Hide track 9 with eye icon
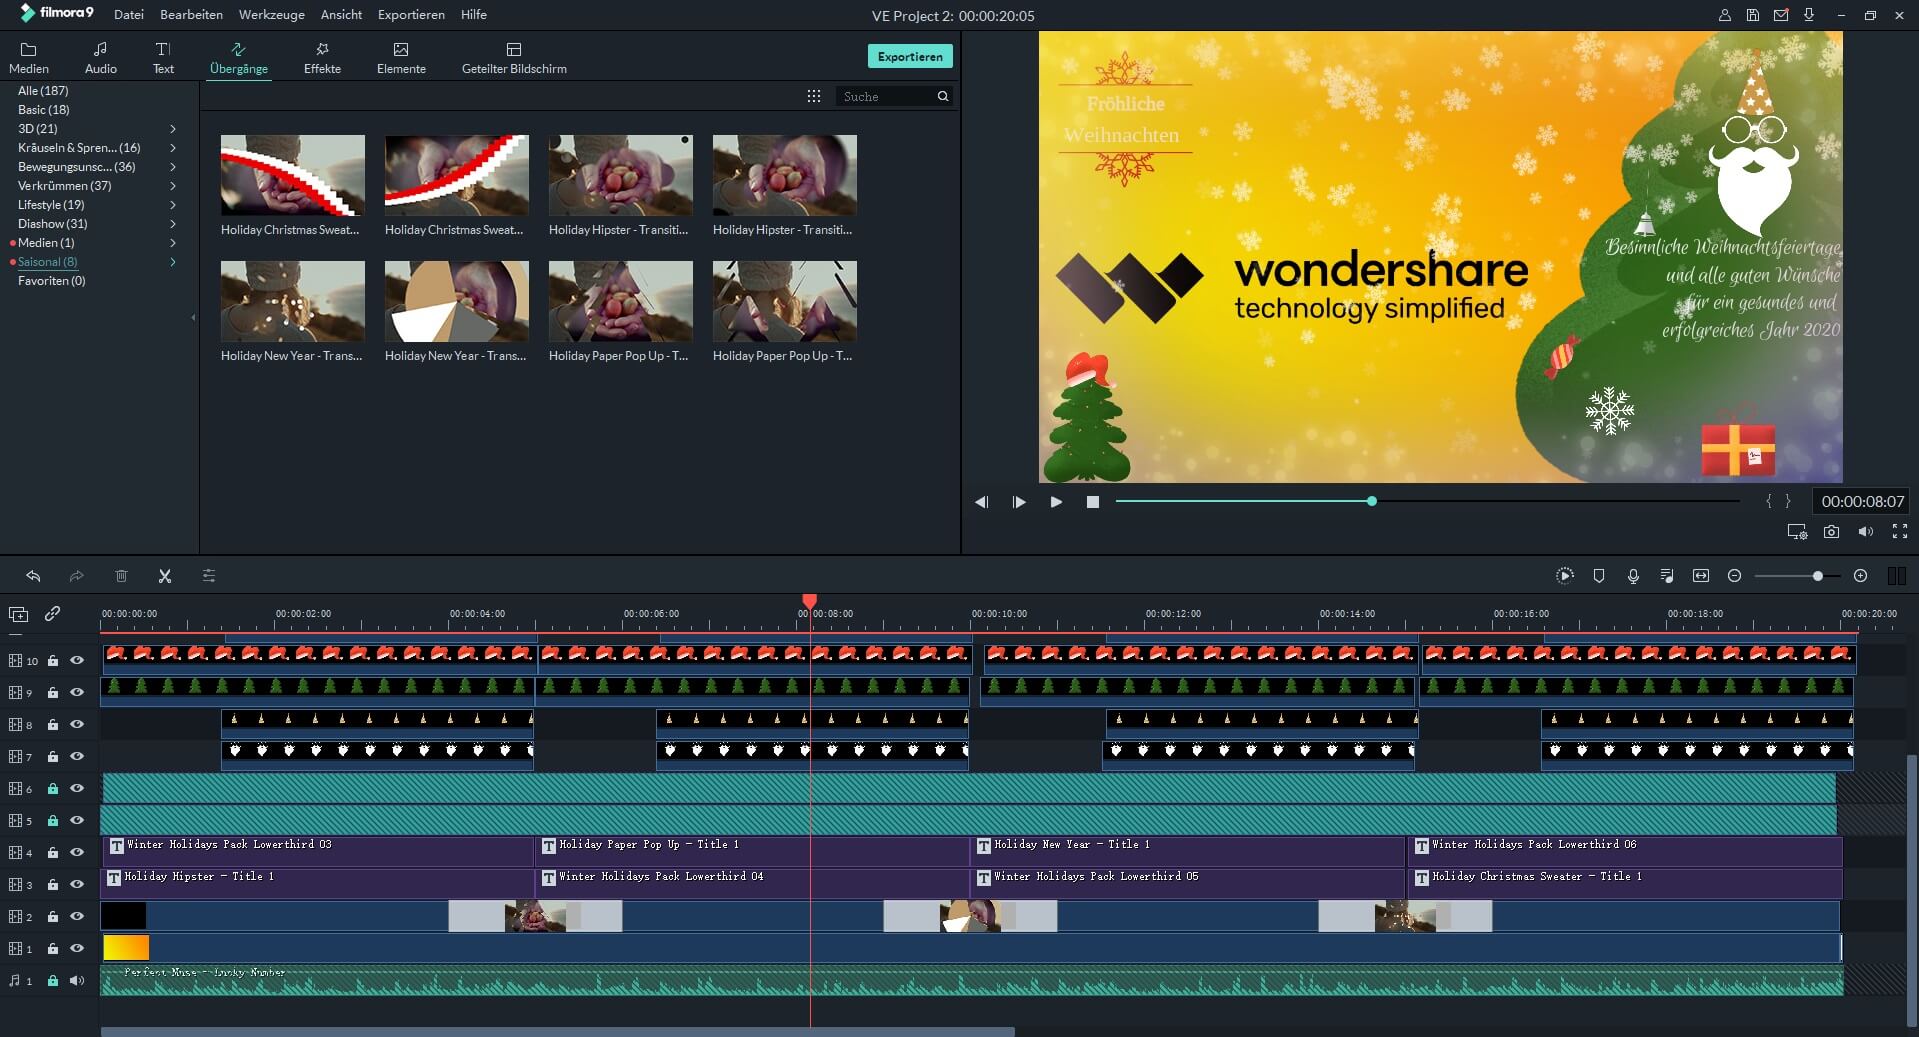The height and width of the screenshot is (1037, 1919). 77,692
